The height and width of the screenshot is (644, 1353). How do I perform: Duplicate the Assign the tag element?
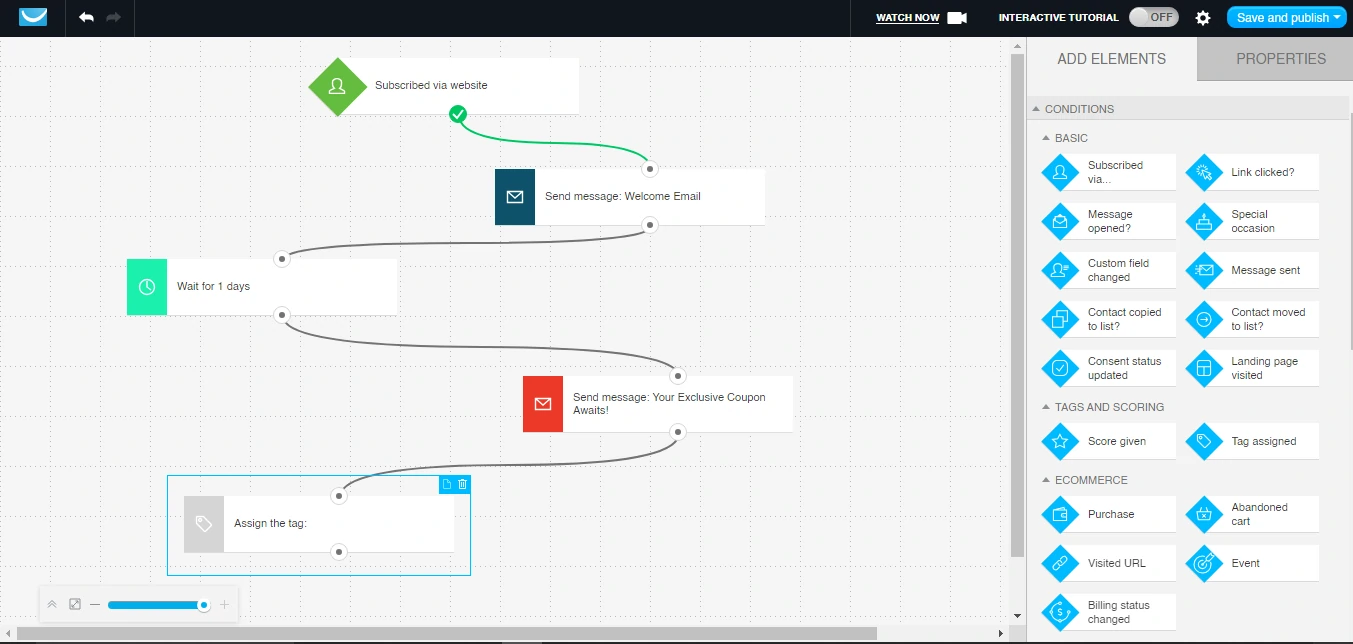coord(447,484)
